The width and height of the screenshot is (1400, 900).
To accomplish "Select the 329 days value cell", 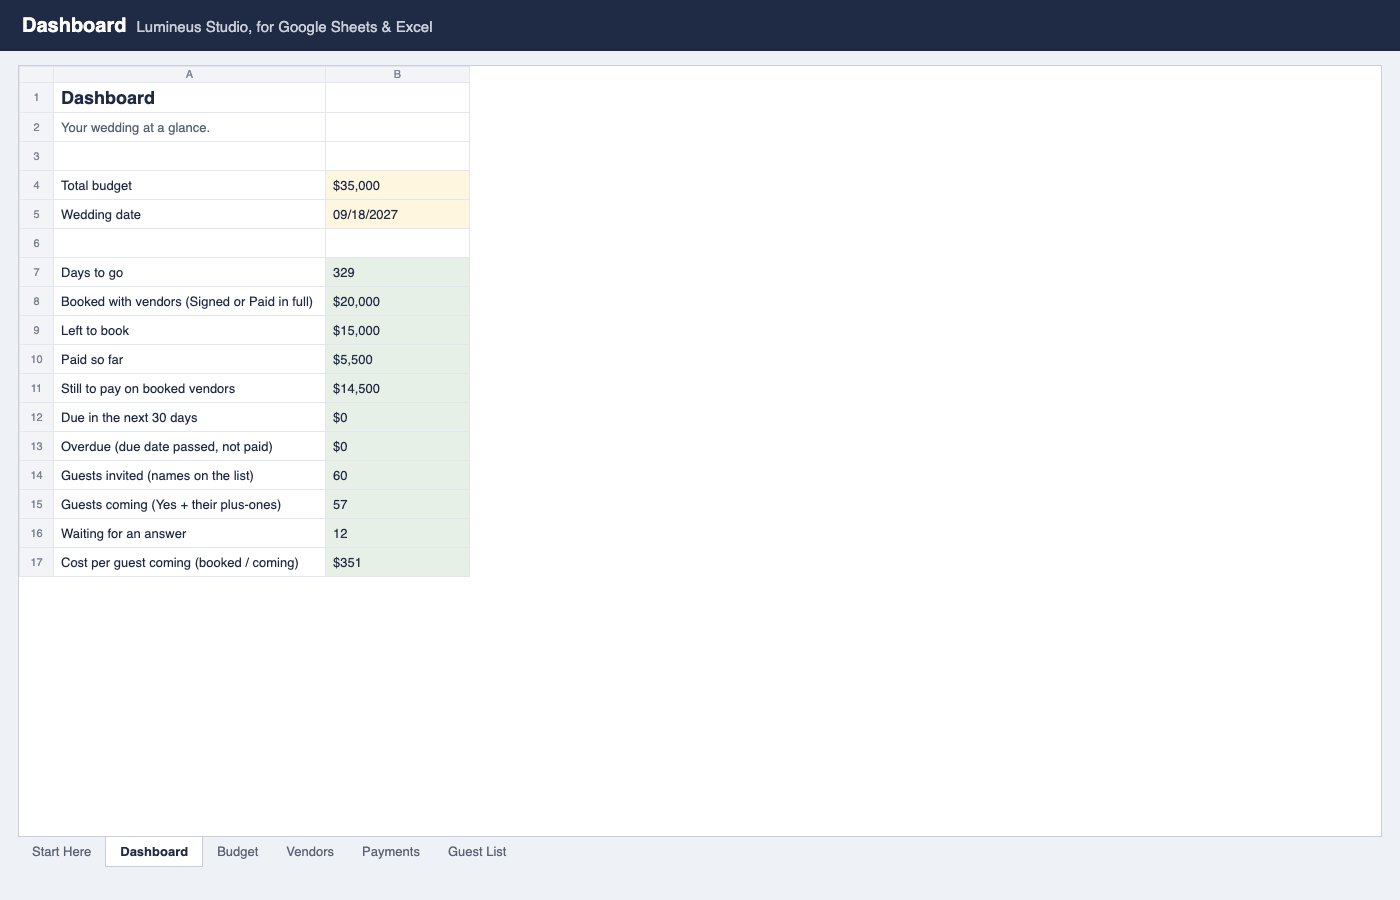I will coord(397,272).
